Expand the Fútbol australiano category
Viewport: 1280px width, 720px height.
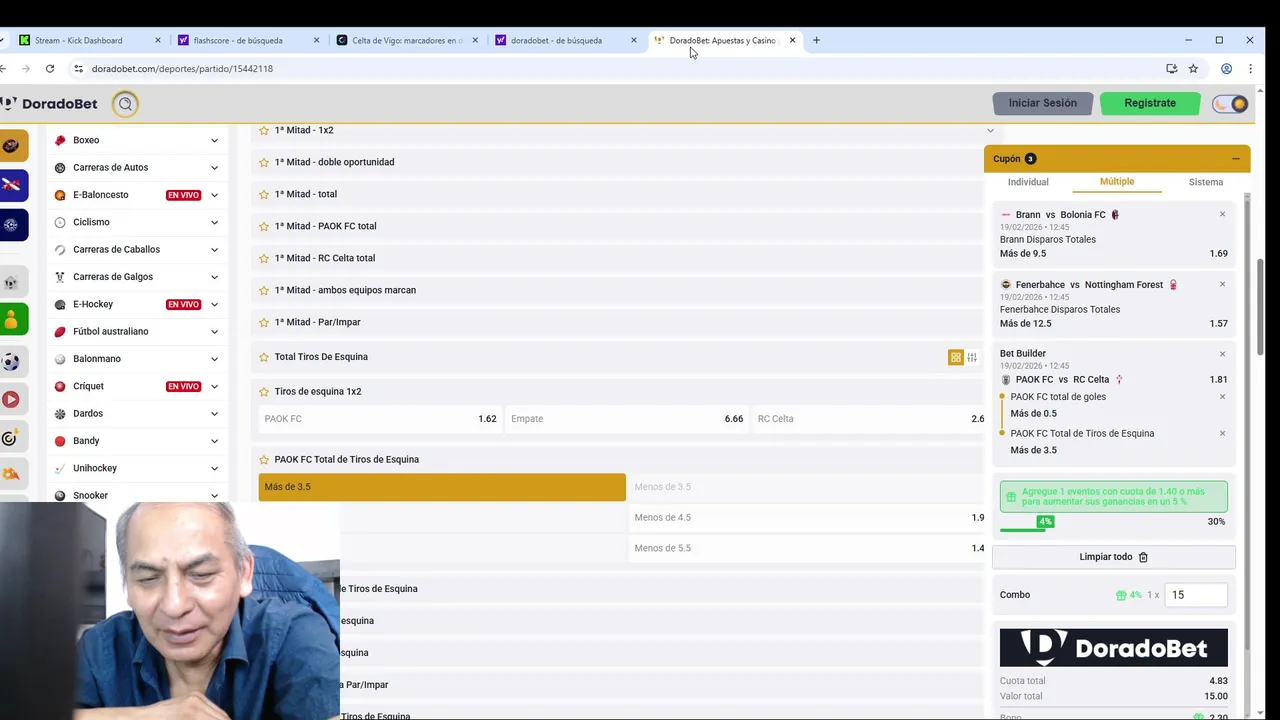[x=214, y=332]
